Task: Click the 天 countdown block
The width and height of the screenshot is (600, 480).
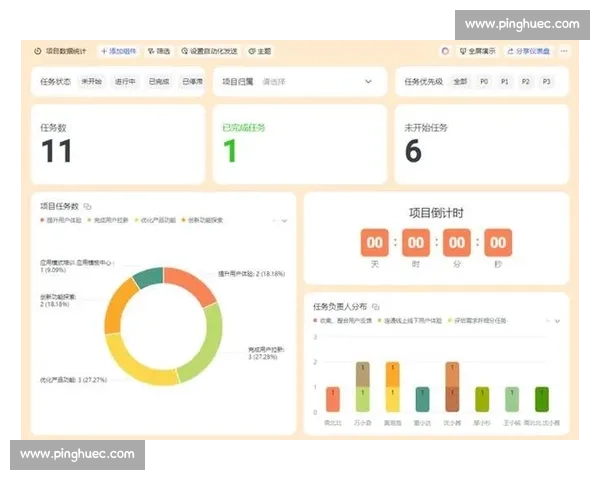Action: click(375, 243)
